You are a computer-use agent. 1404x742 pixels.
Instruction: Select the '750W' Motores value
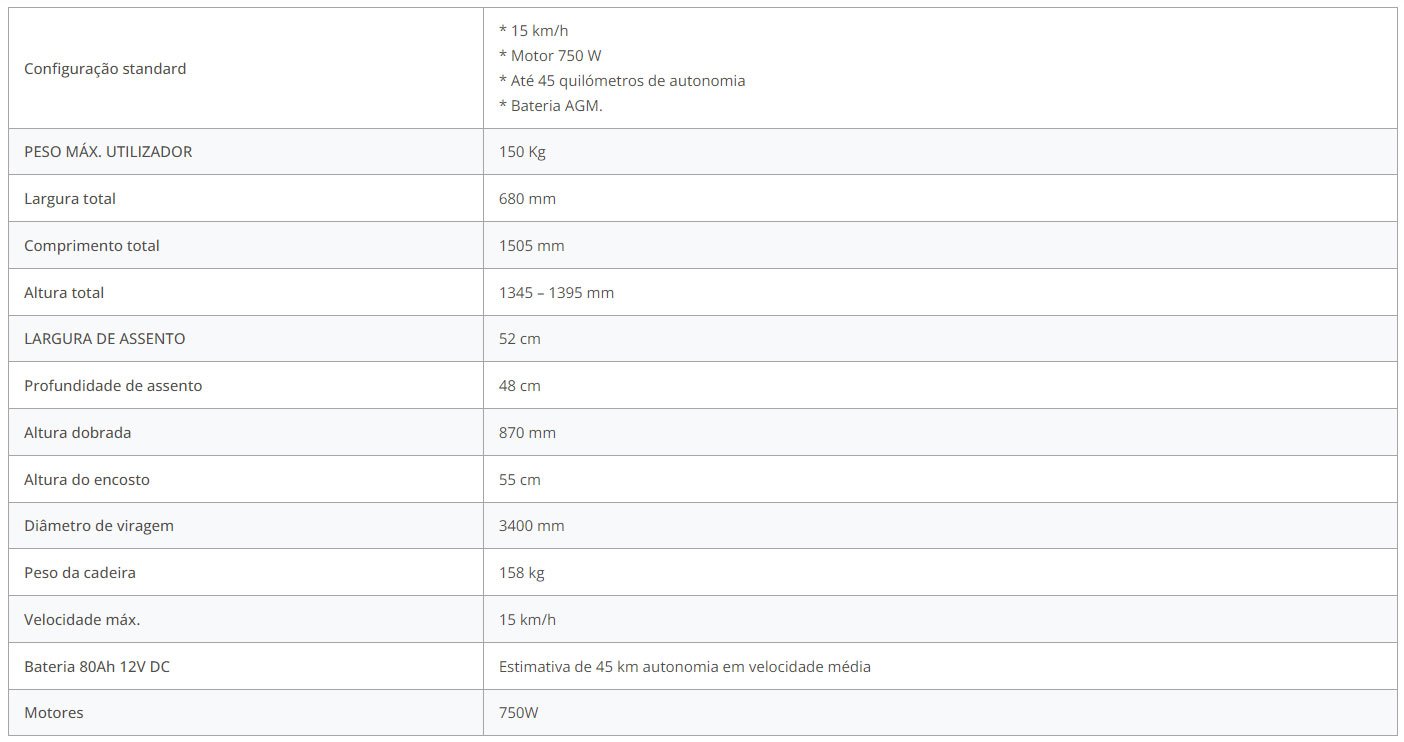pos(519,713)
